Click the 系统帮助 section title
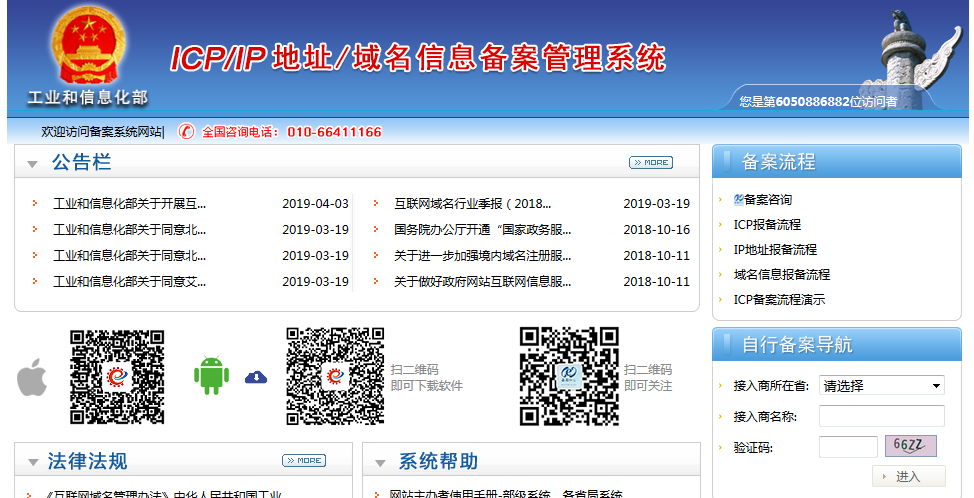The image size is (974, 498). (x=438, y=461)
